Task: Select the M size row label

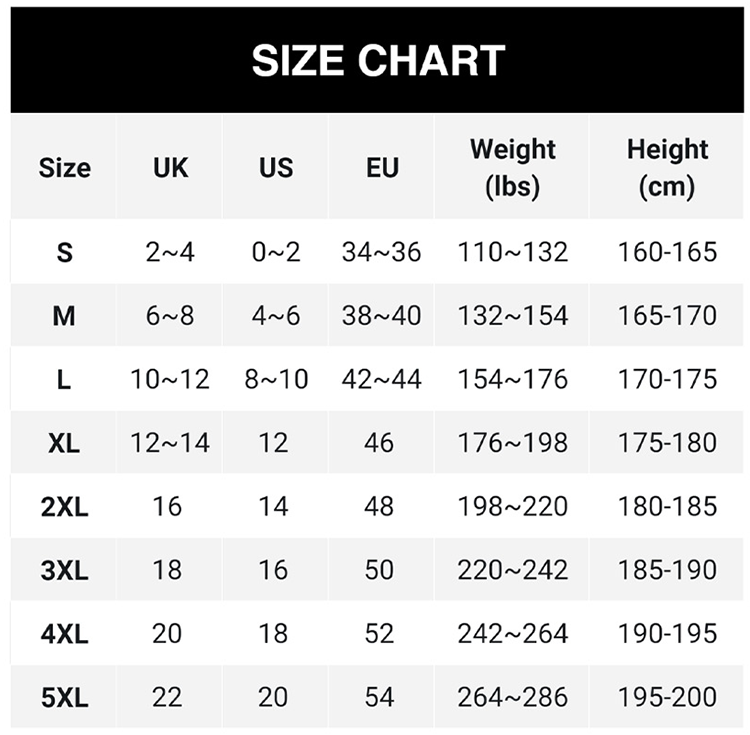Action: click(x=64, y=316)
